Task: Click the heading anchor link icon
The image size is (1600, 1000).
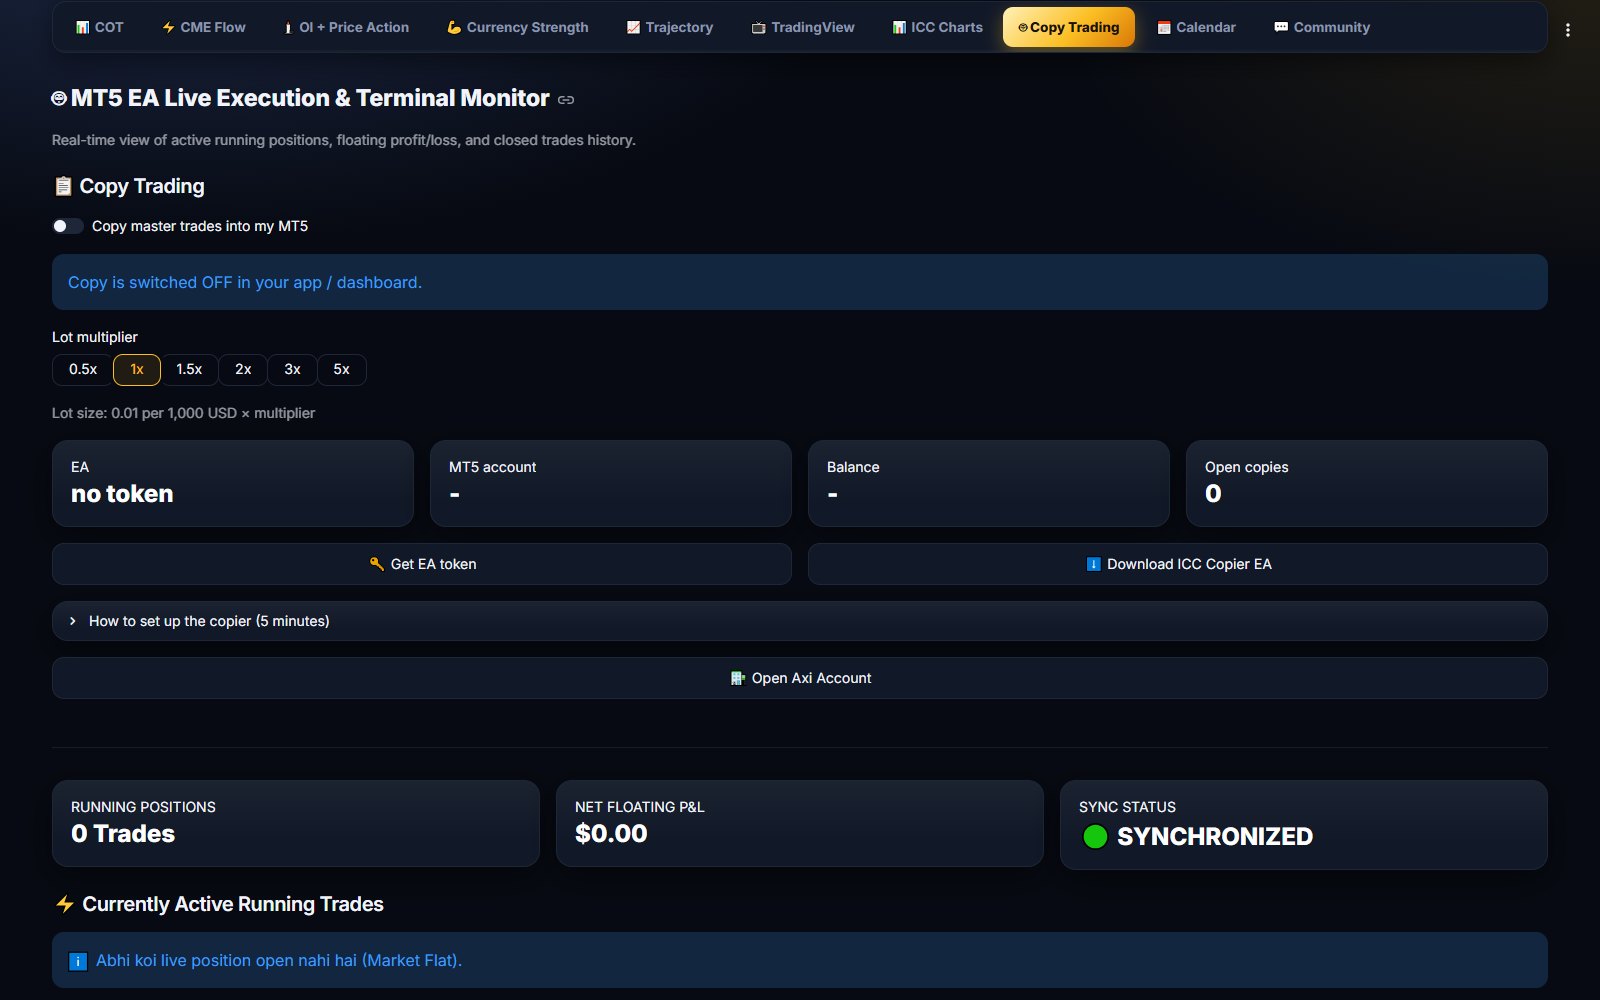Action: tap(566, 99)
